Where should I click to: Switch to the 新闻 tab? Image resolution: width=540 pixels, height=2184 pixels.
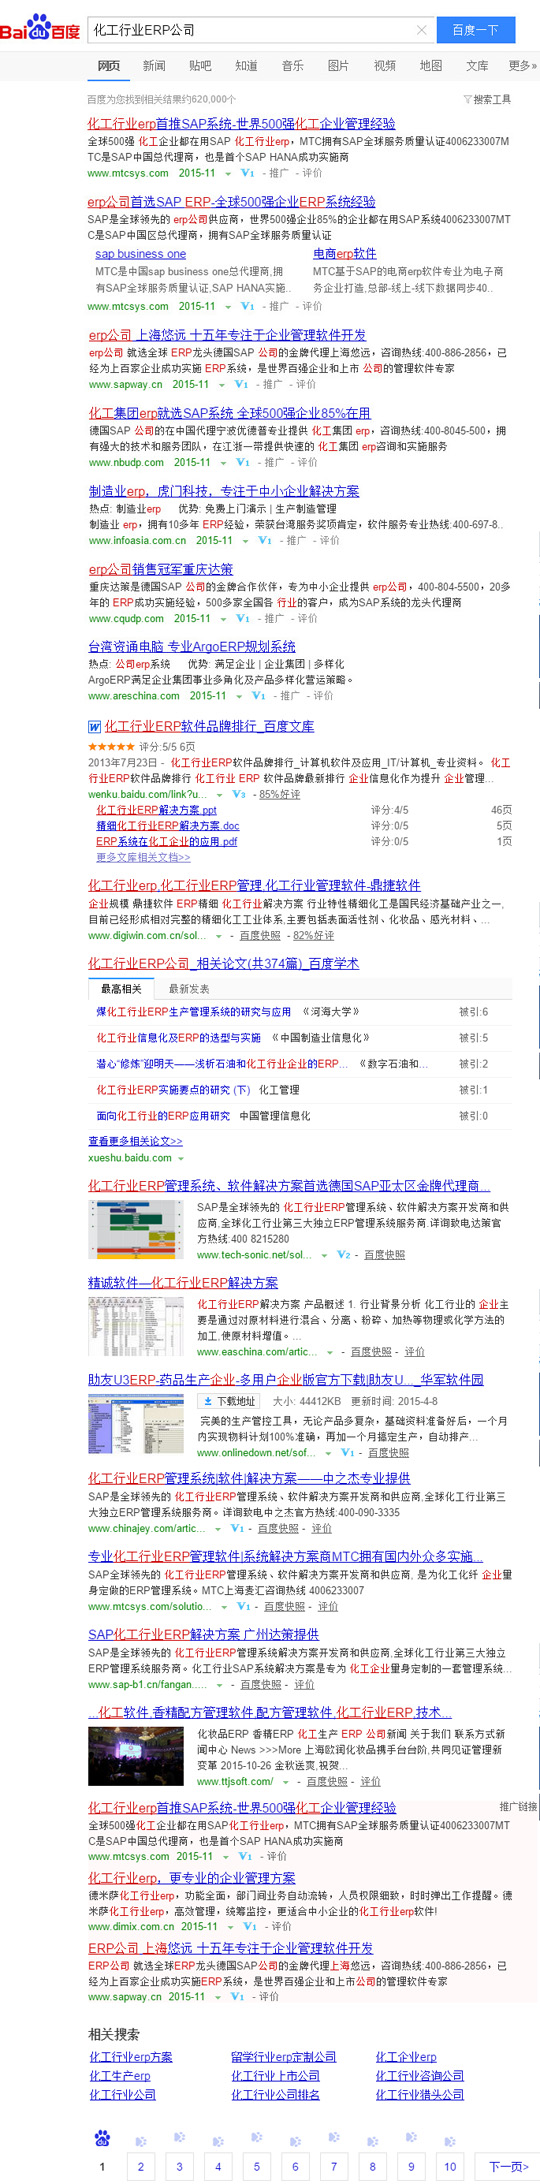[154, 66]
